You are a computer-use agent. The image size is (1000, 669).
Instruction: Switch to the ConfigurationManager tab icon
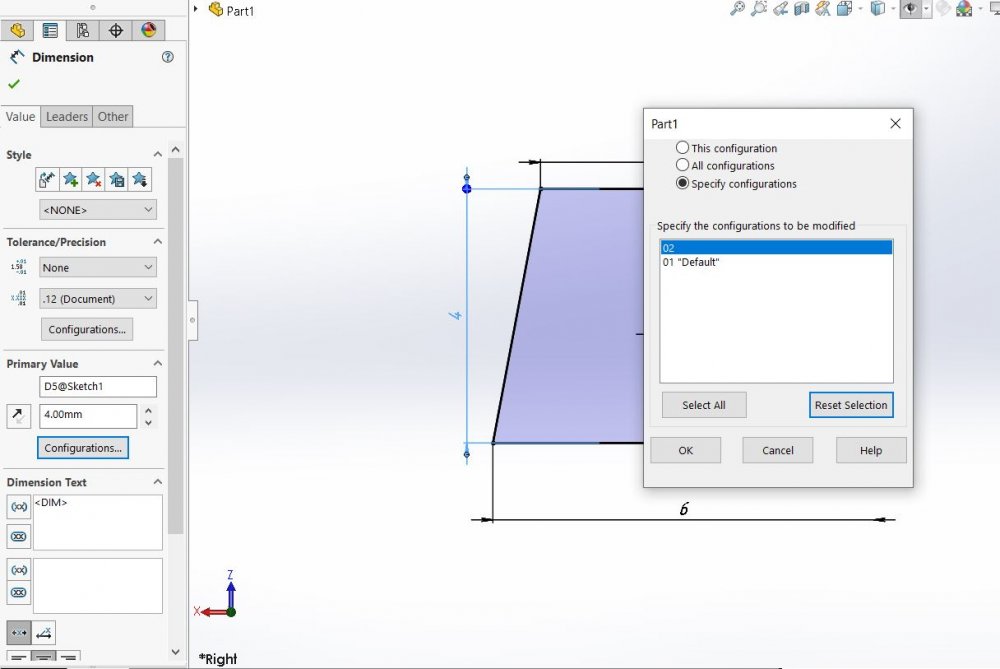(82, 30)
